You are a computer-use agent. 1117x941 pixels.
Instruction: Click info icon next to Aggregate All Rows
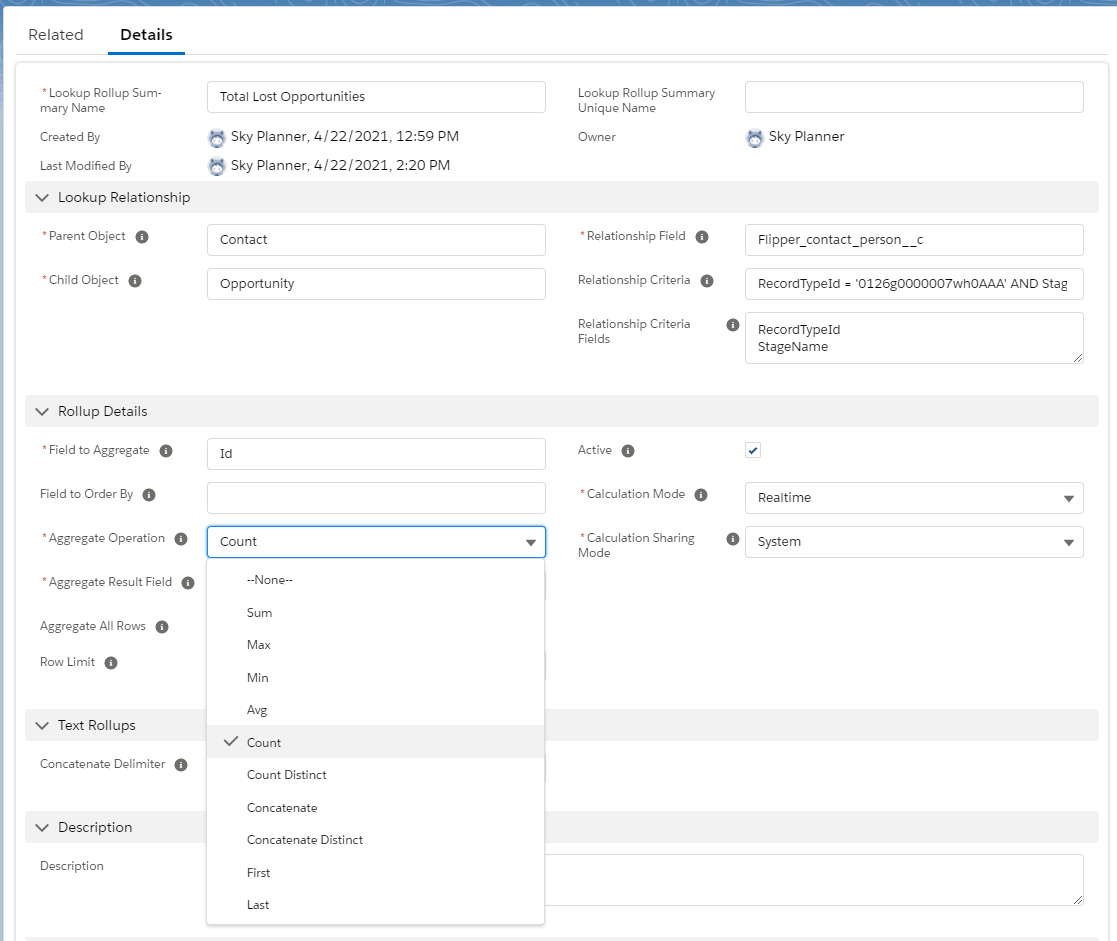click(162, 627)
